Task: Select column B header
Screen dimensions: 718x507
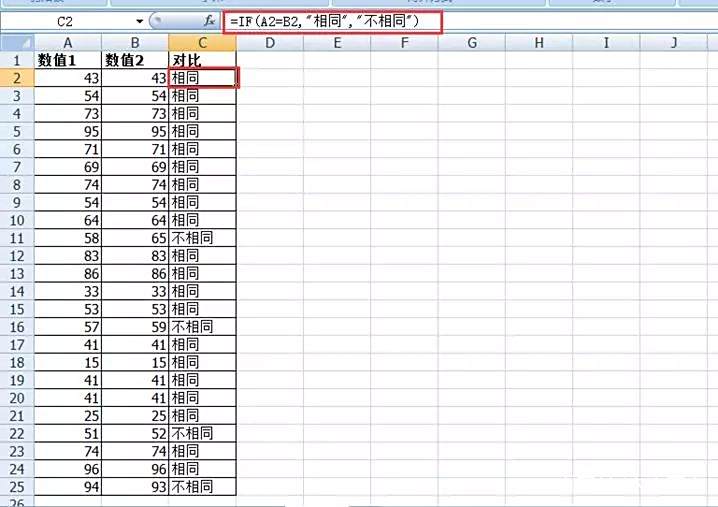Action: pyautogui.click(x=135, y=43)
